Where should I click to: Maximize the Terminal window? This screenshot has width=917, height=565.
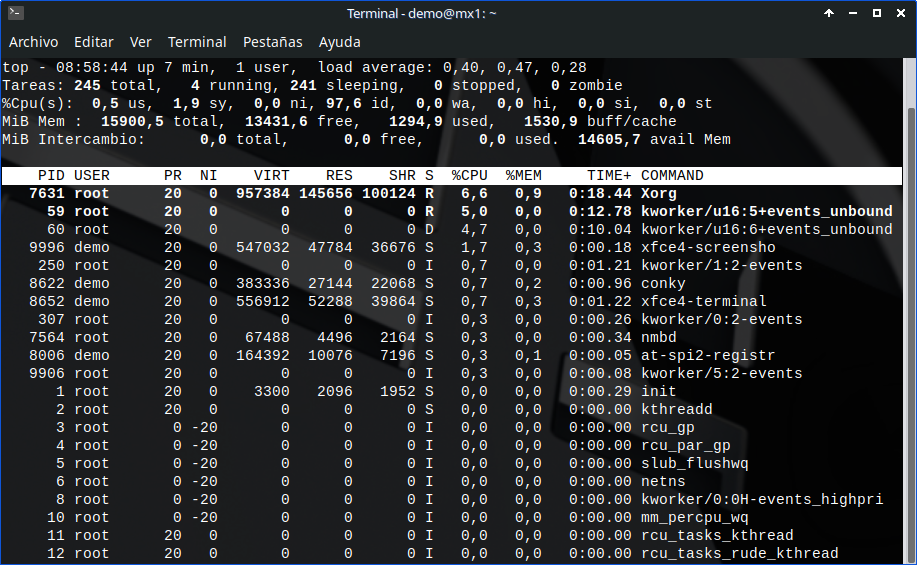click(877, 13)
